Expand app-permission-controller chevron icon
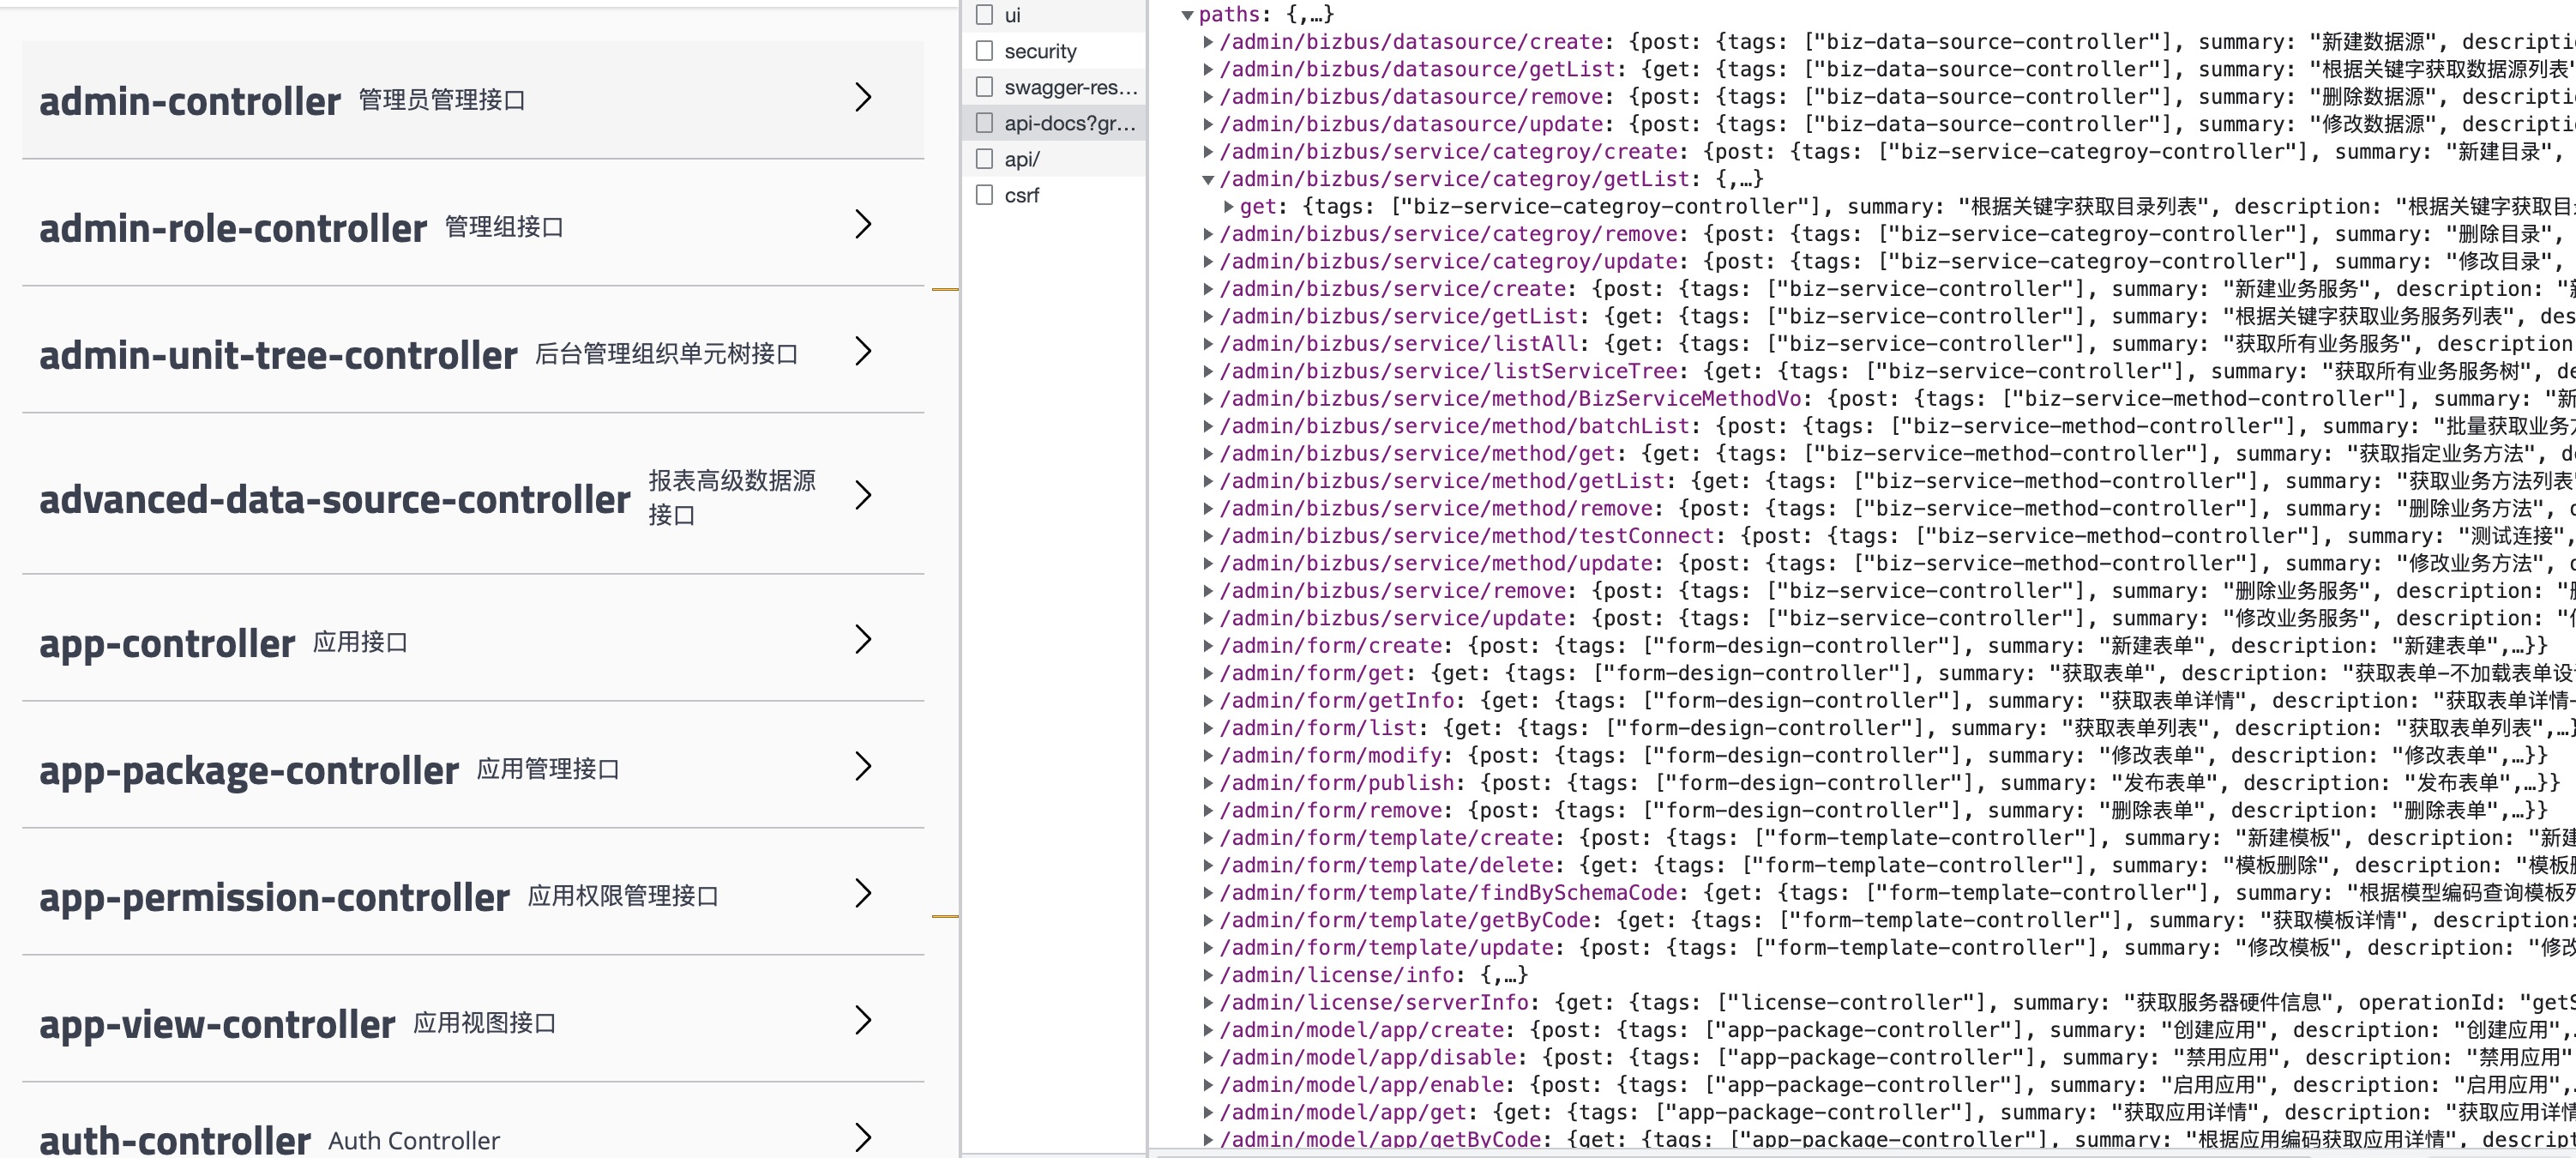2576x1158 pixels. 864,893
